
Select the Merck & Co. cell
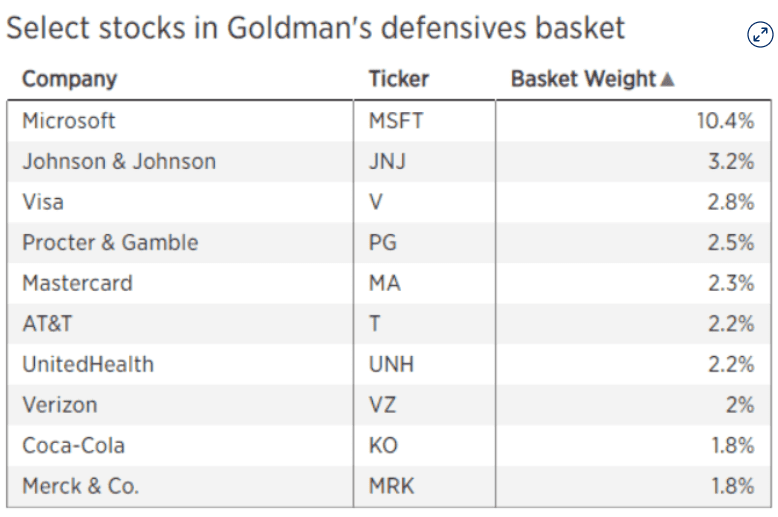(x=81, y=486)
